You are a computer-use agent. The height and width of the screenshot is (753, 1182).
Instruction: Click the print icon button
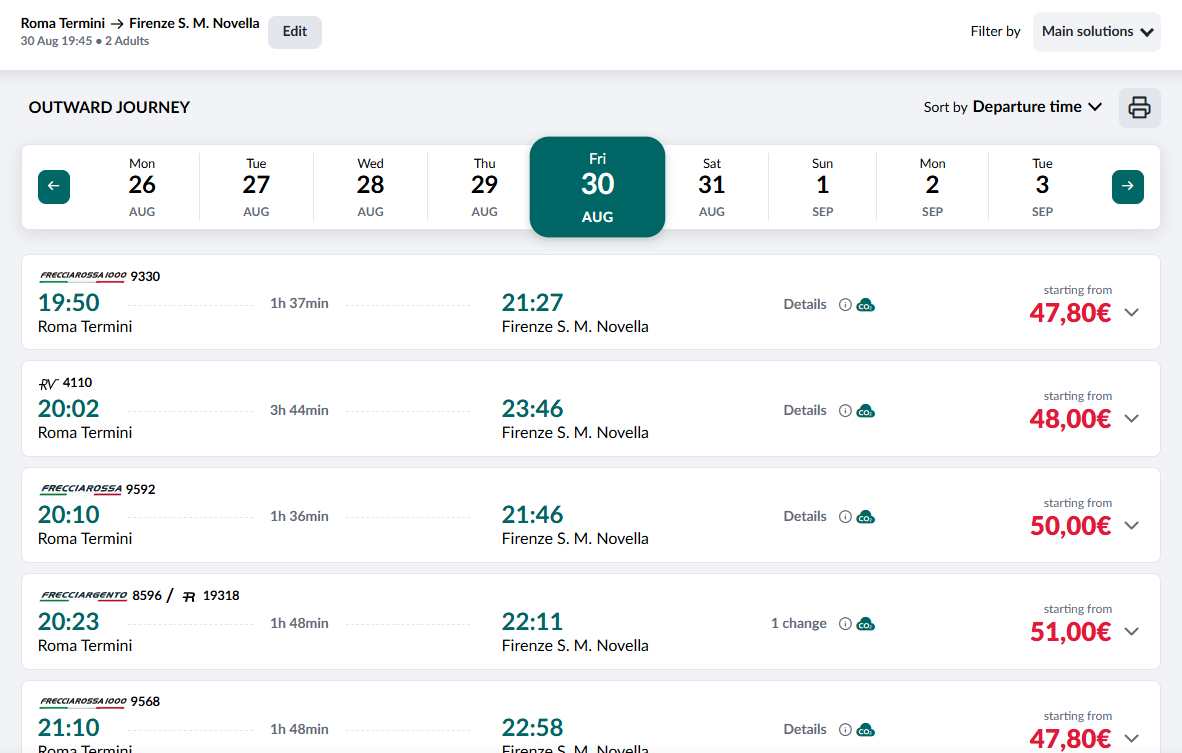tap(1139, 108)
